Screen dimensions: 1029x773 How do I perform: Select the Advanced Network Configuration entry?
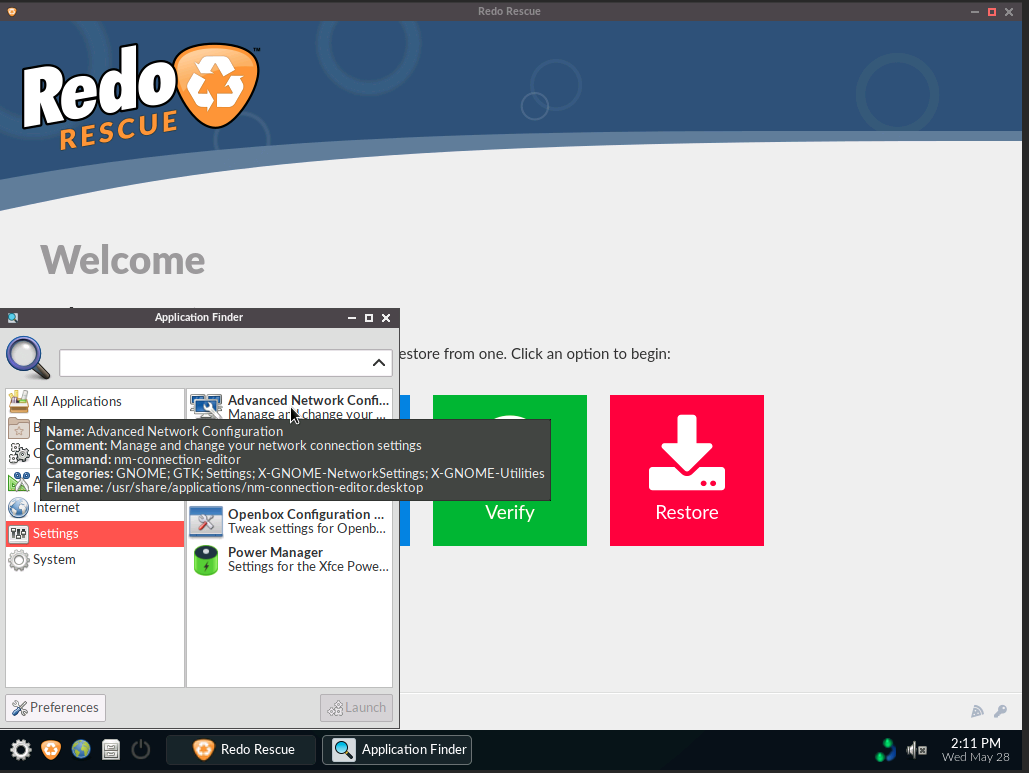(x=289, y=407)
